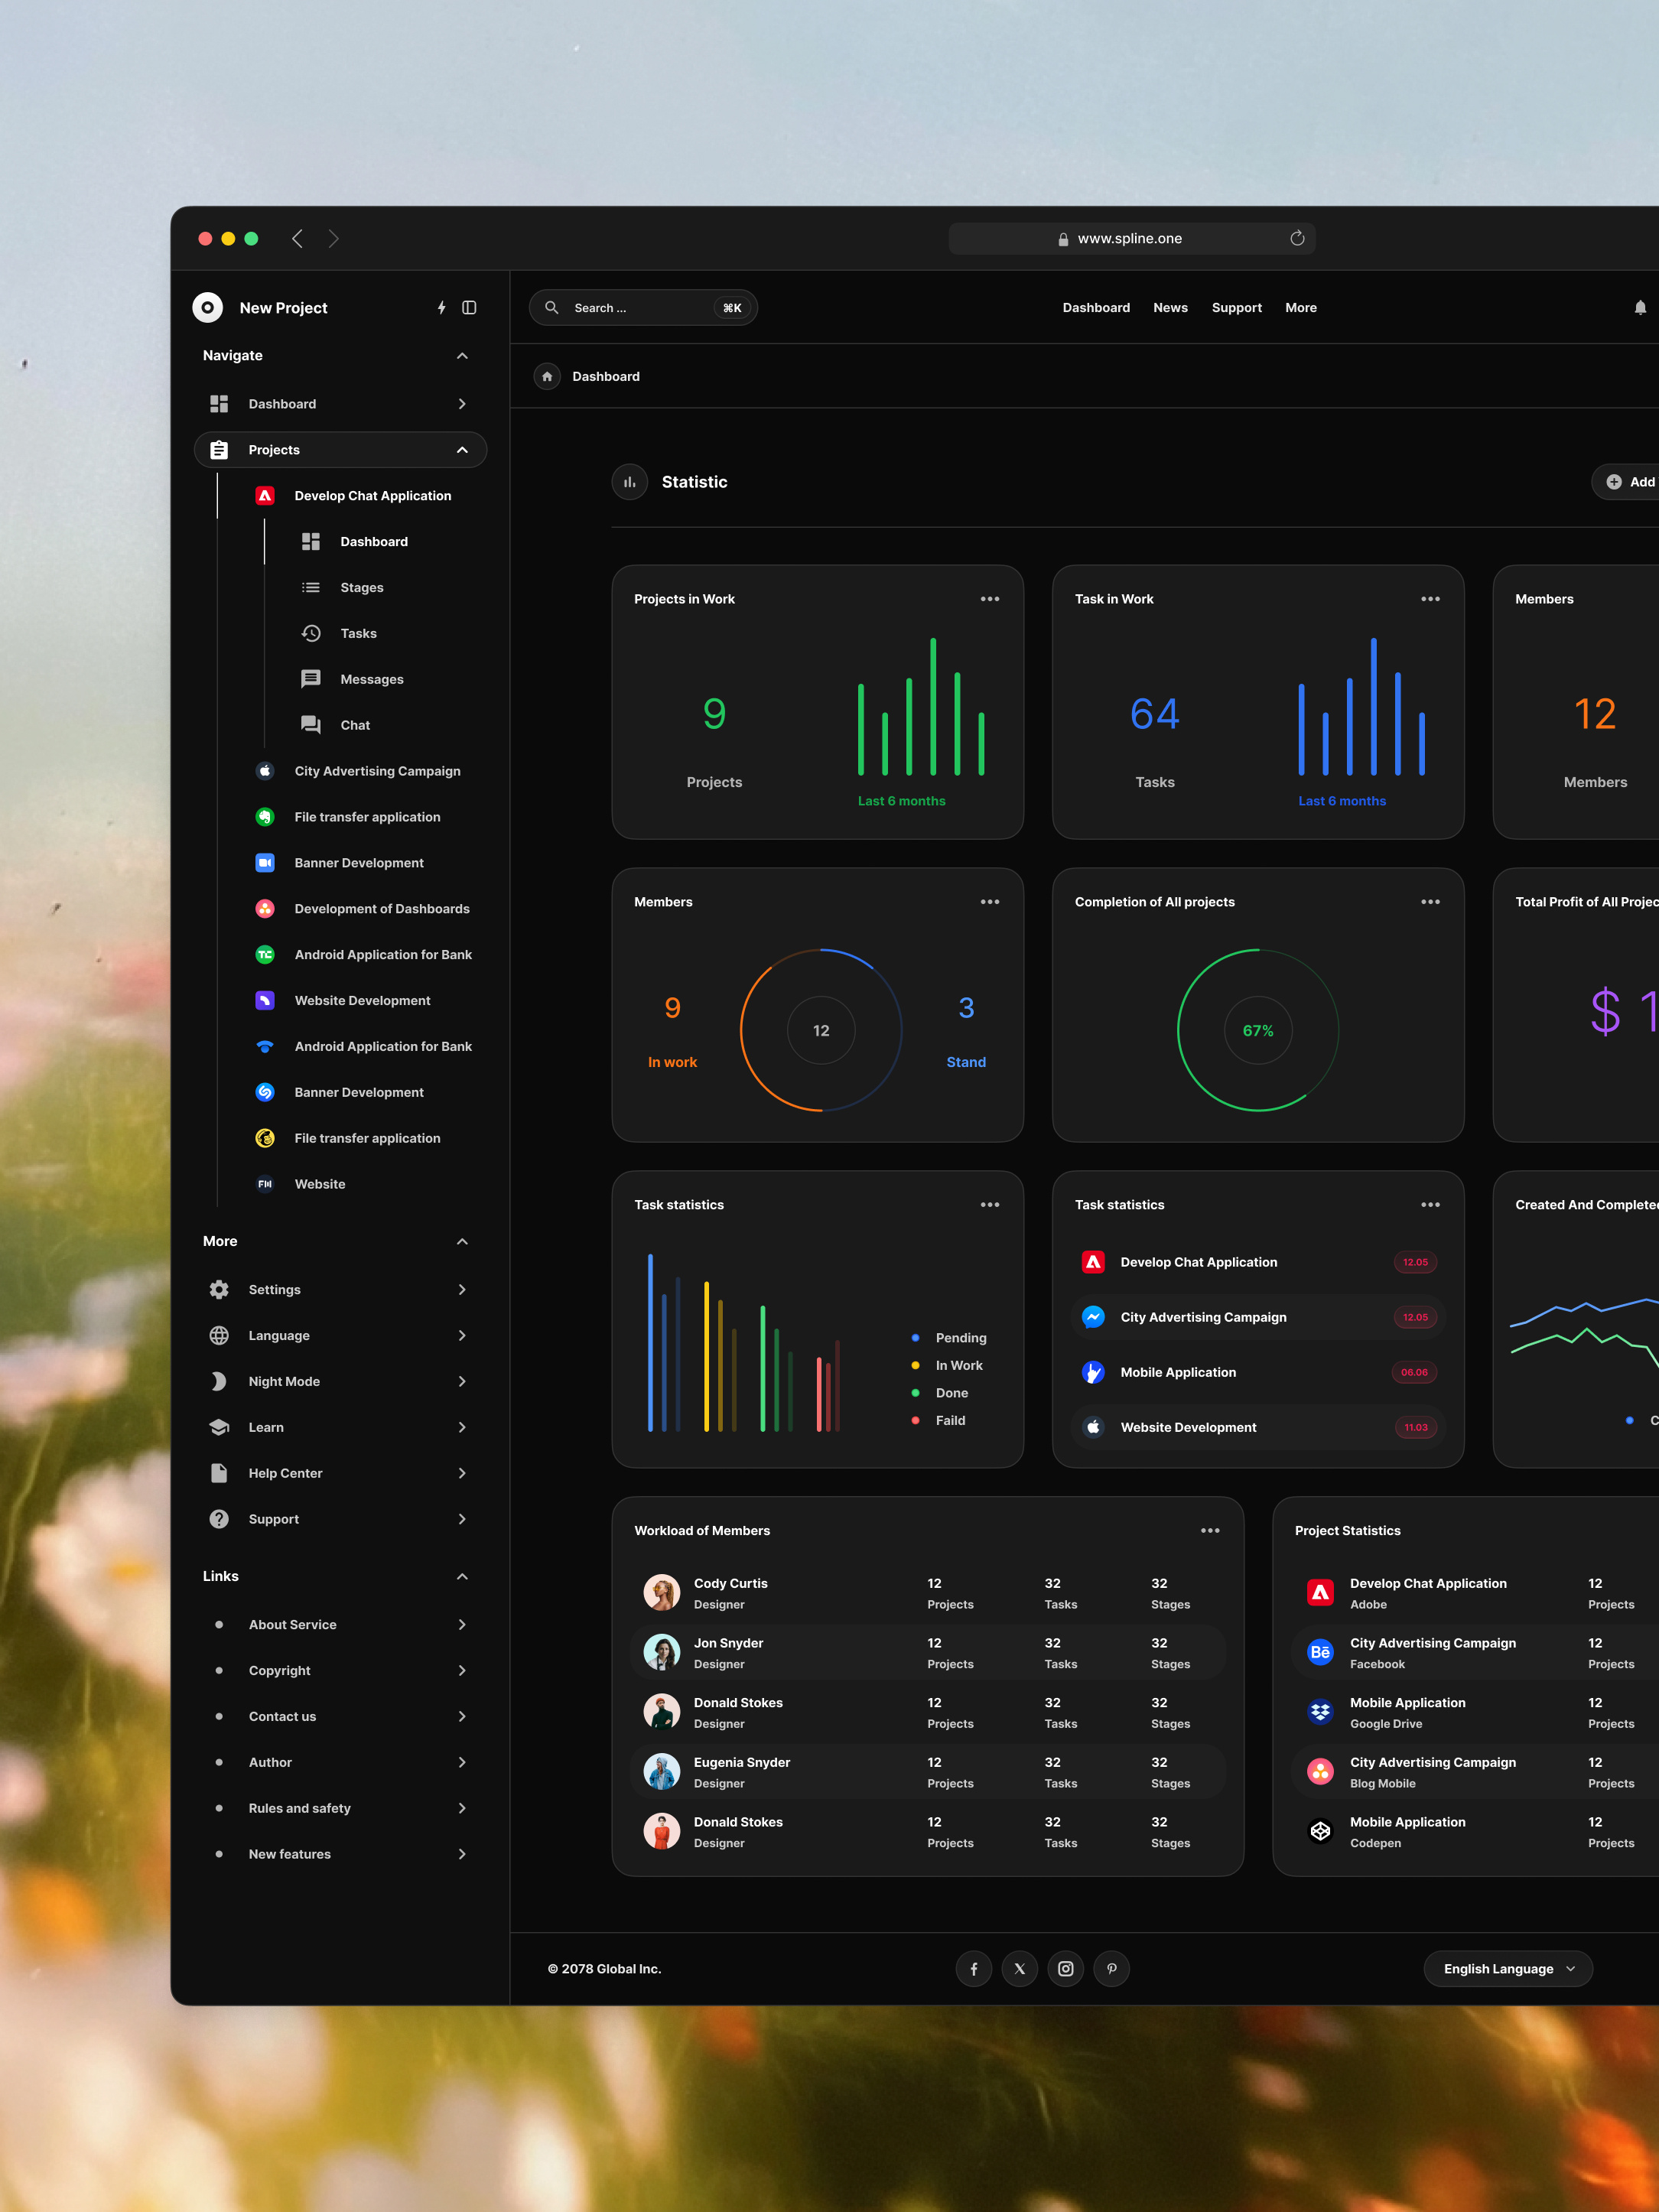This screenshot has height=2212, width=1659.
Task: Open the News top navigation item
Action: pos(1170,308)
